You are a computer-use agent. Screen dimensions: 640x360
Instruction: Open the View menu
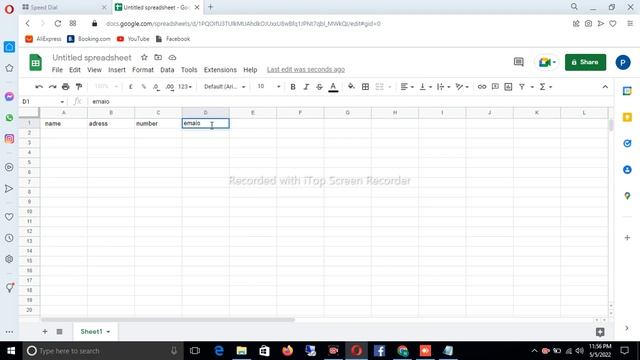click(x=94, y=70)
